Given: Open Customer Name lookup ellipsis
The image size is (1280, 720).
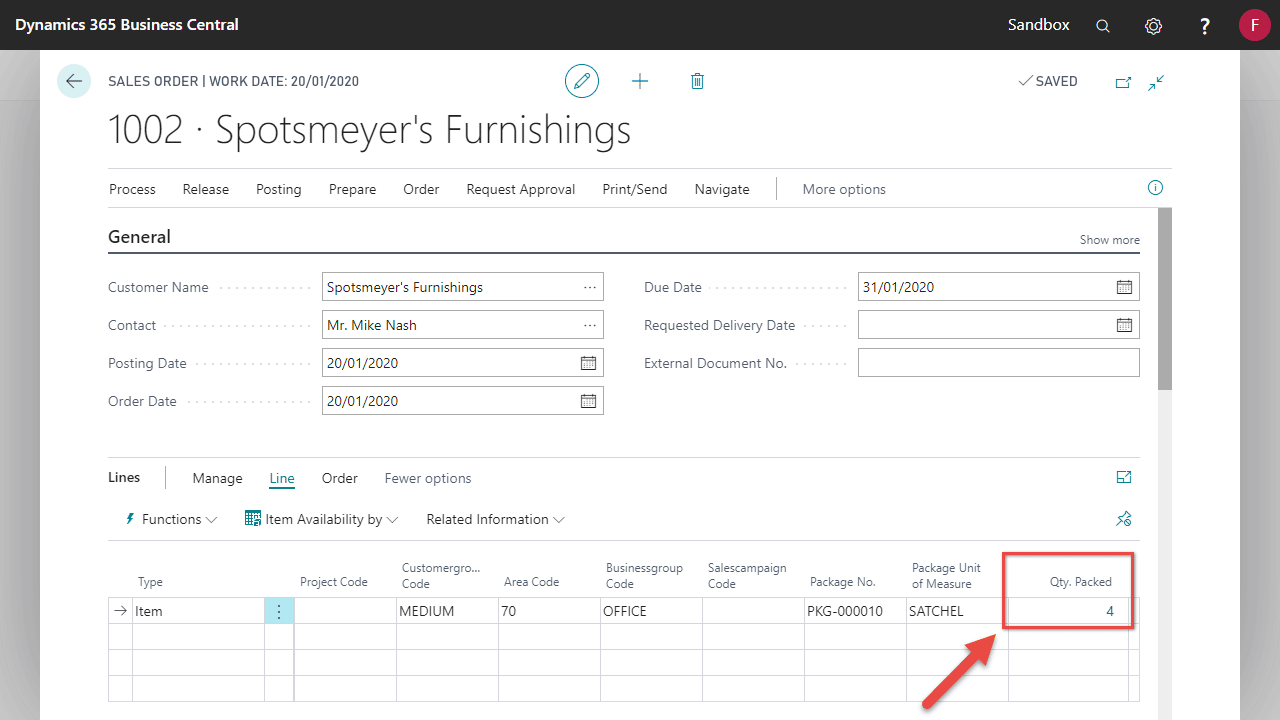Looking at the screenshot, I should 589,287.
